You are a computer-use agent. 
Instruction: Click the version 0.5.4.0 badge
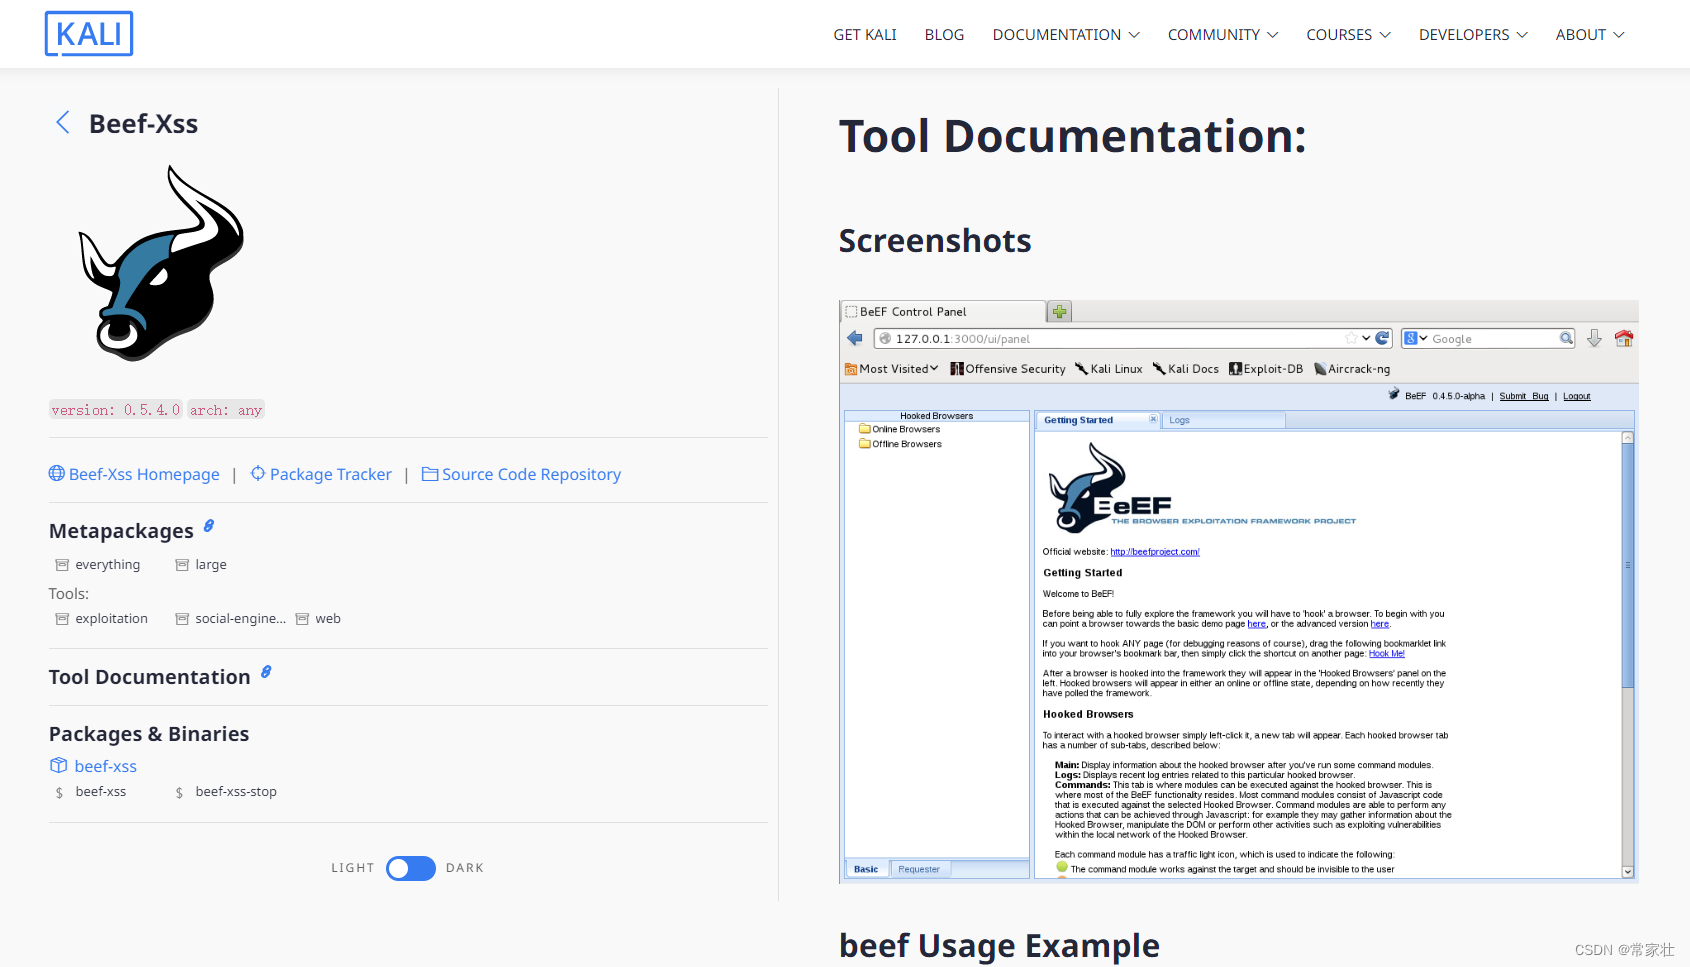click(116, 410)
